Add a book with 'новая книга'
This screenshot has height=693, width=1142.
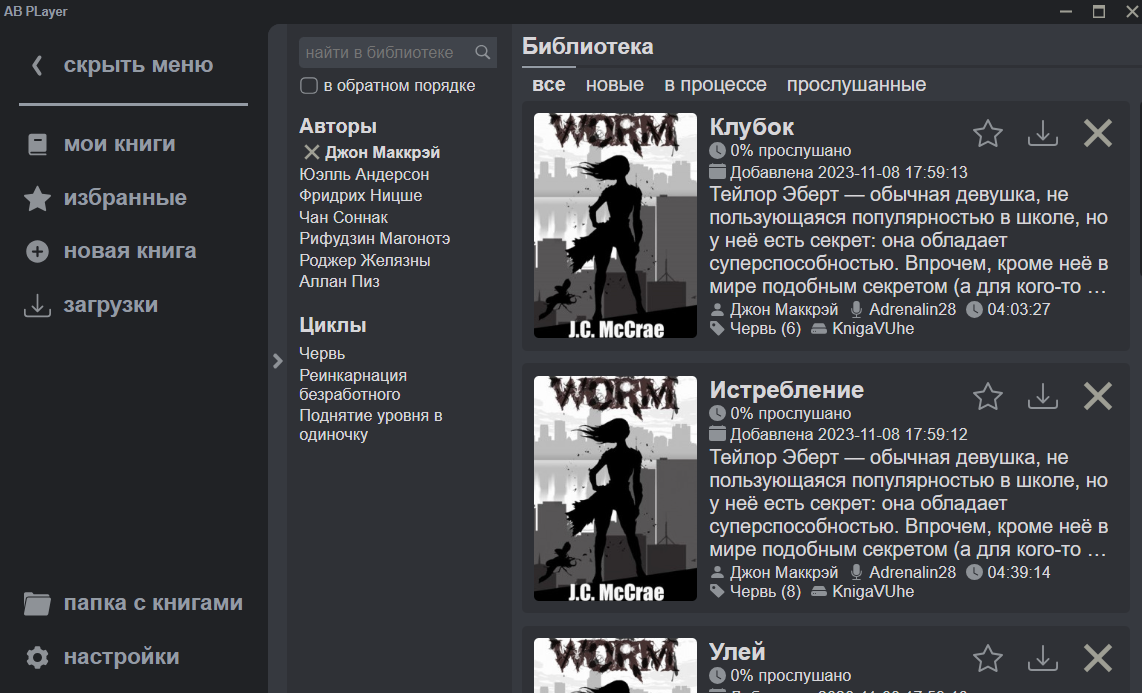click(130, 251)
